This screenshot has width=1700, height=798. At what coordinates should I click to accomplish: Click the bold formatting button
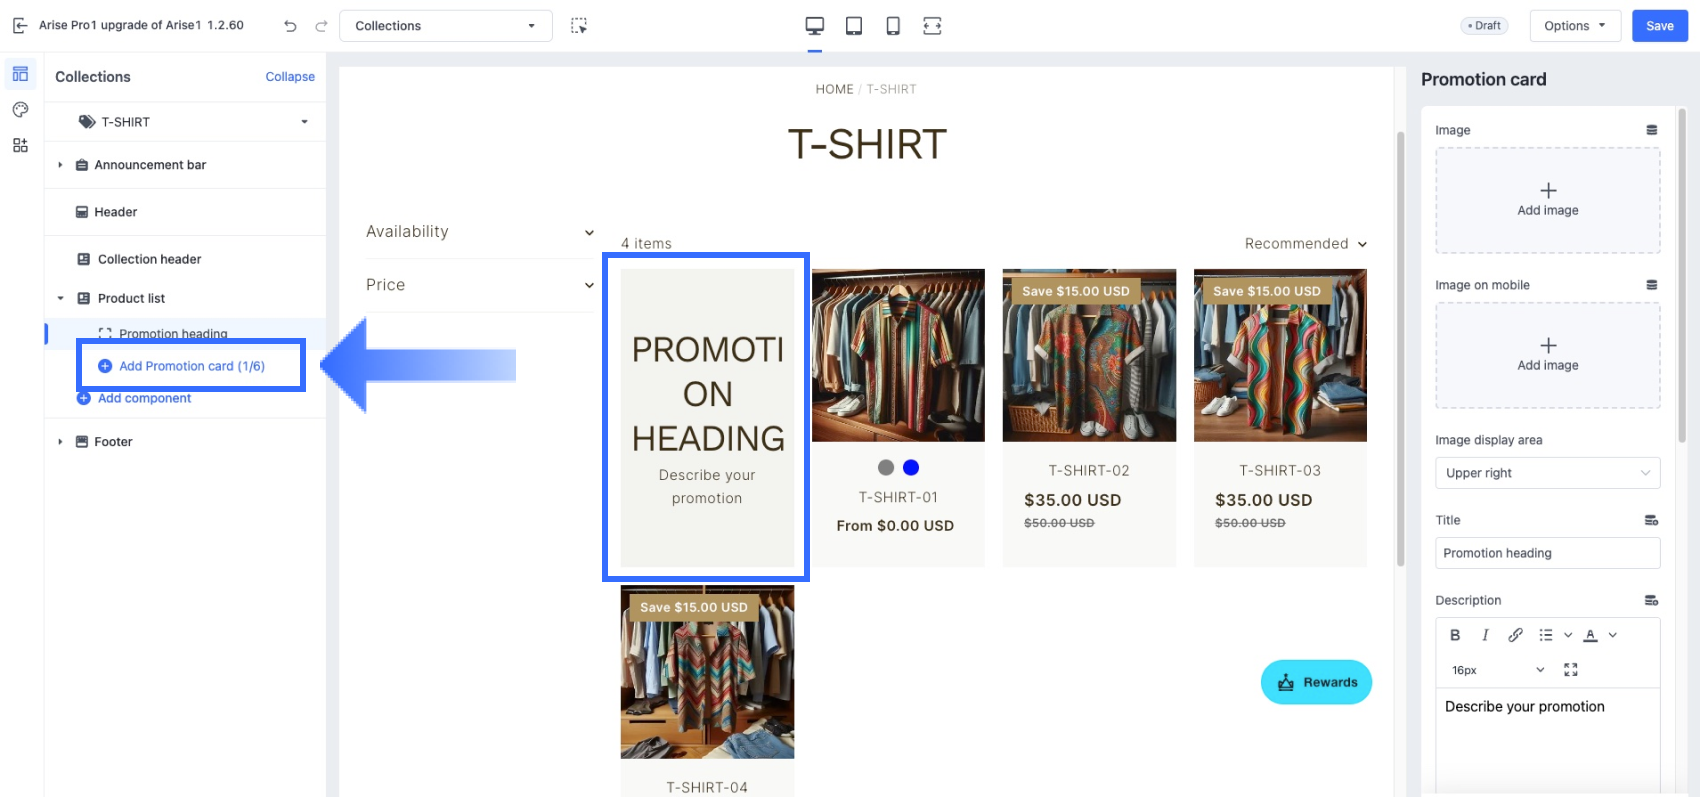pos(1455,635)
